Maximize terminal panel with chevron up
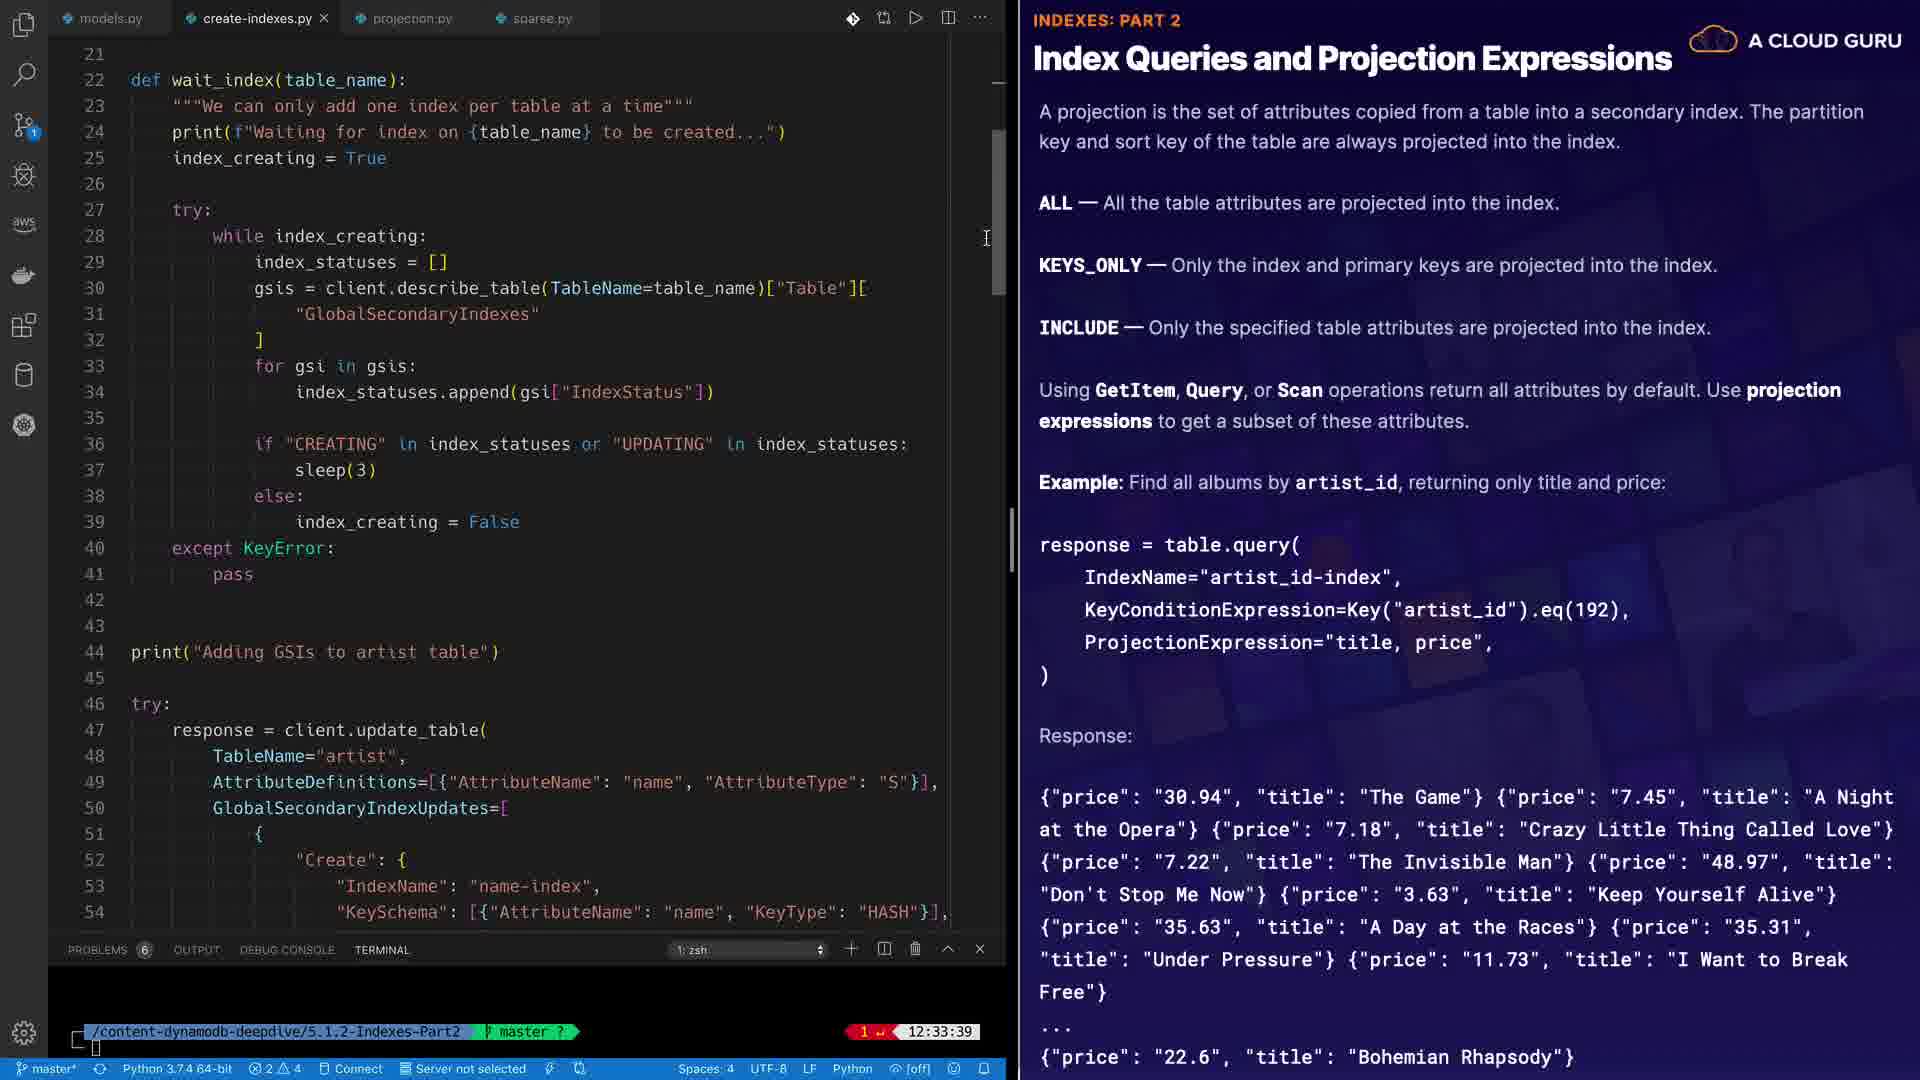The width and height of the screenshot is (1920, 1080). pos(948,949)
